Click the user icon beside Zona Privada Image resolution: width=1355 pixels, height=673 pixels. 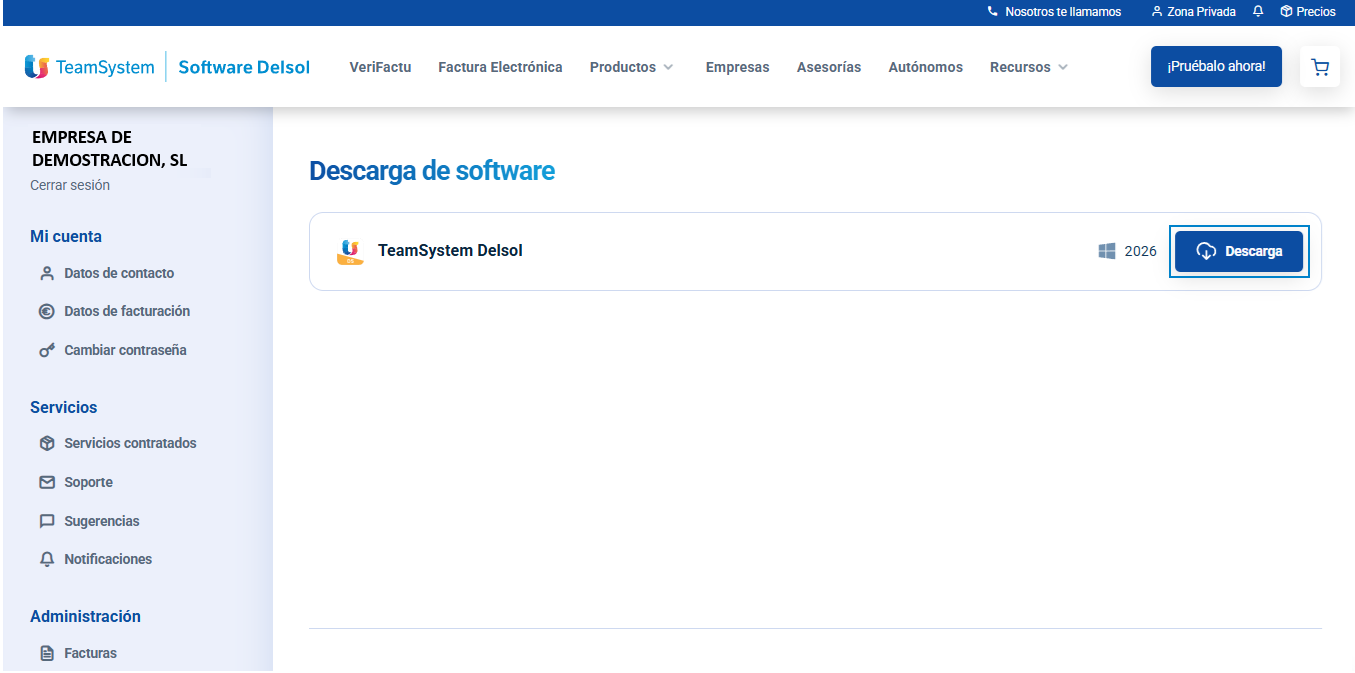tap(1157, 12)
